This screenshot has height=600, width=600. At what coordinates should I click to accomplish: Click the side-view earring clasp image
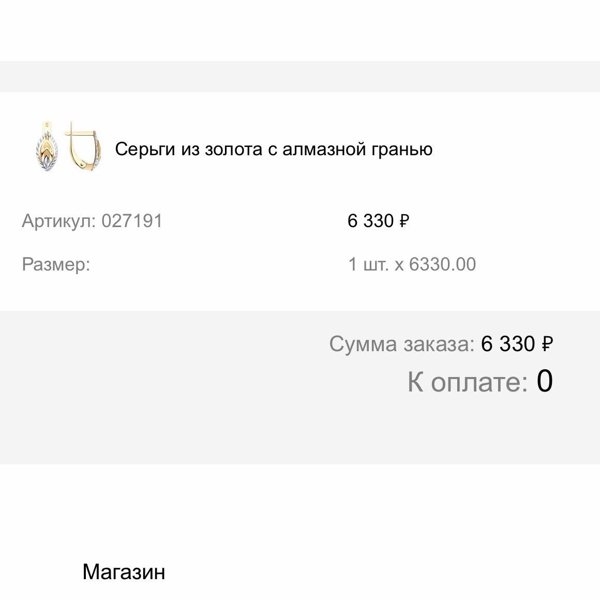tap(83, 145)
